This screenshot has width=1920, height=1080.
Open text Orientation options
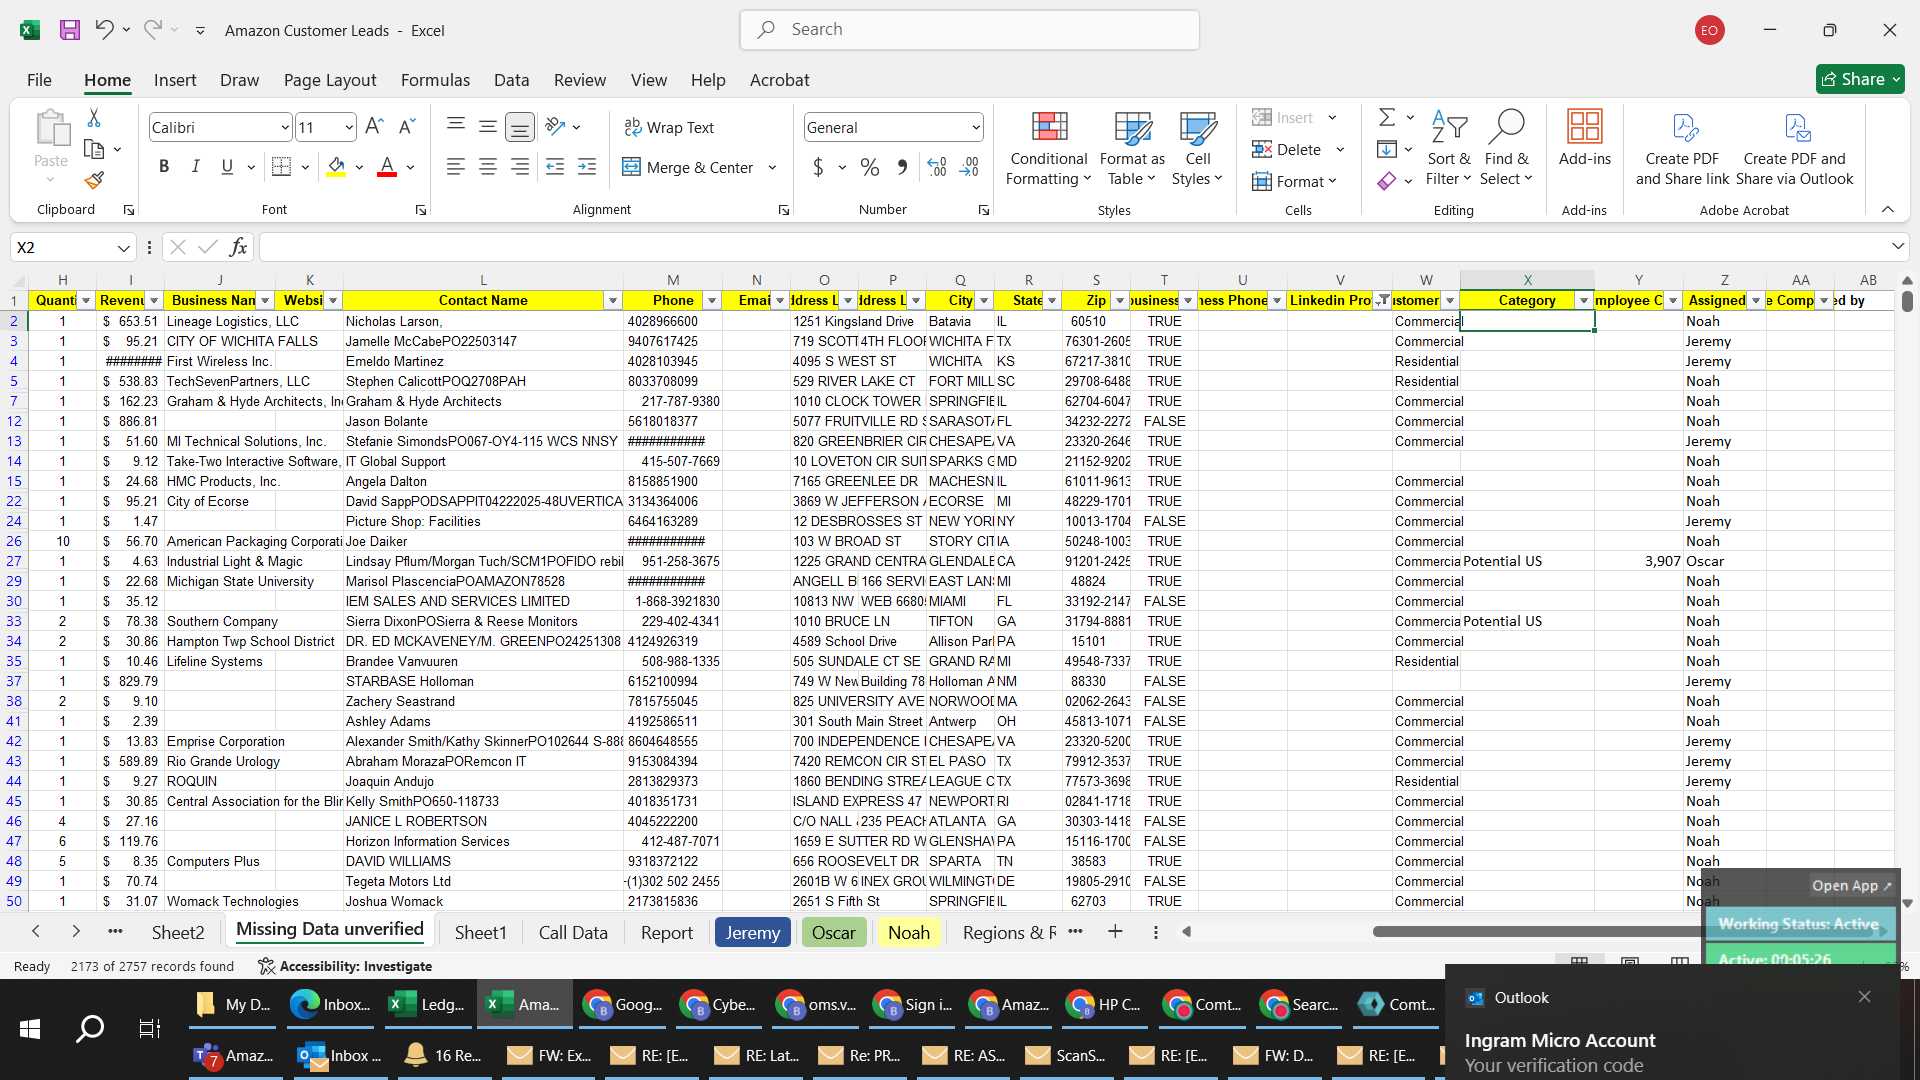click(x=556, y=127)
